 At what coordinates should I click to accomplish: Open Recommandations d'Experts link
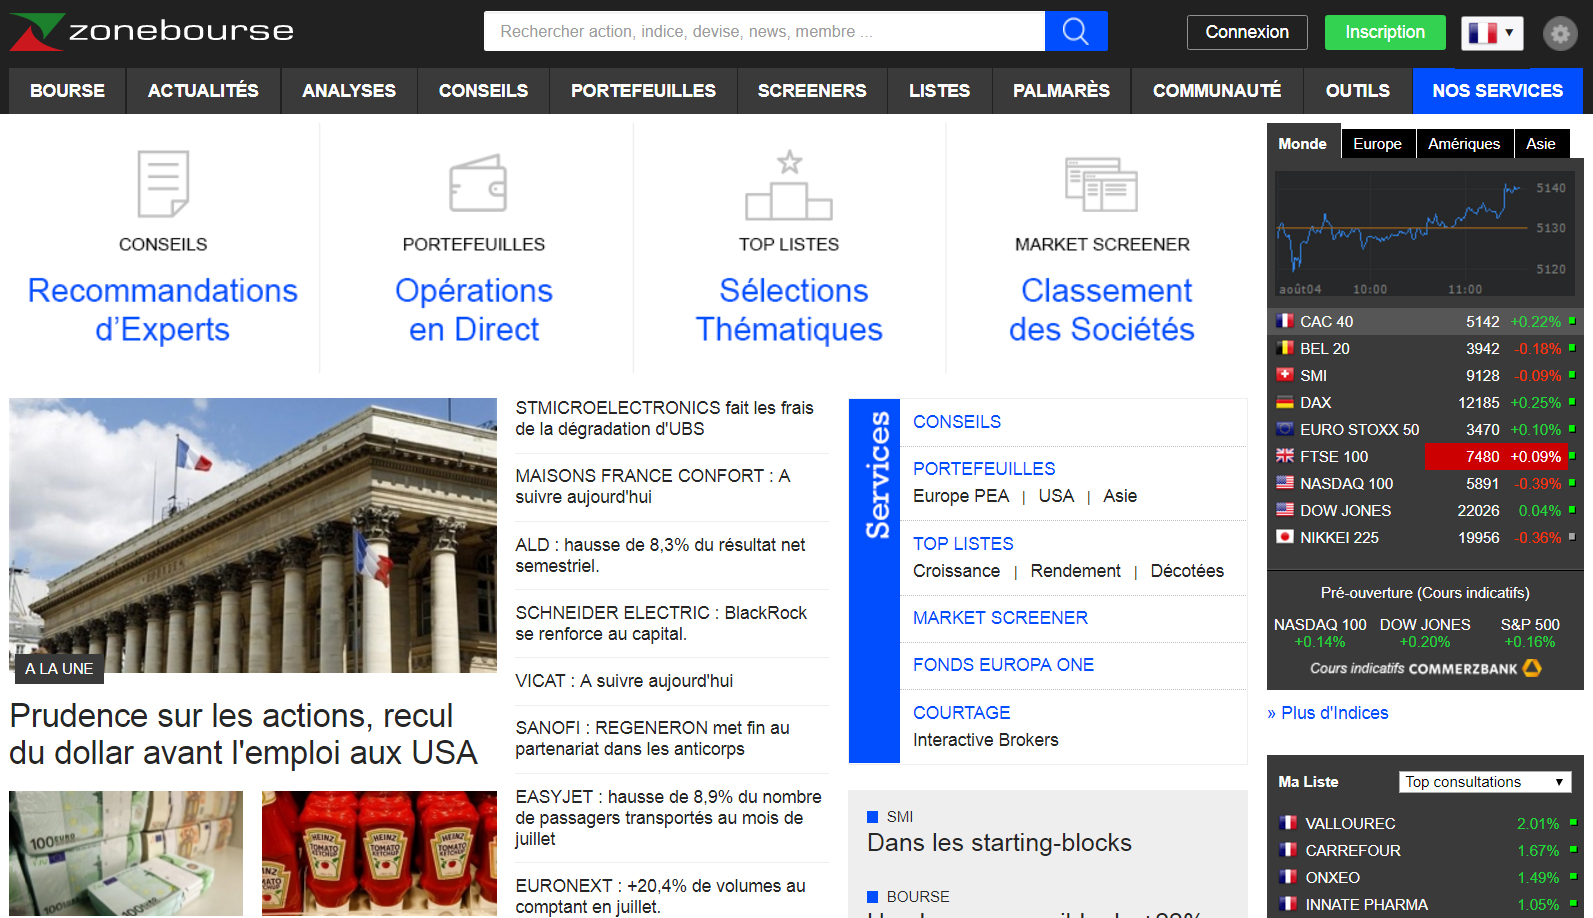(163, 310)
